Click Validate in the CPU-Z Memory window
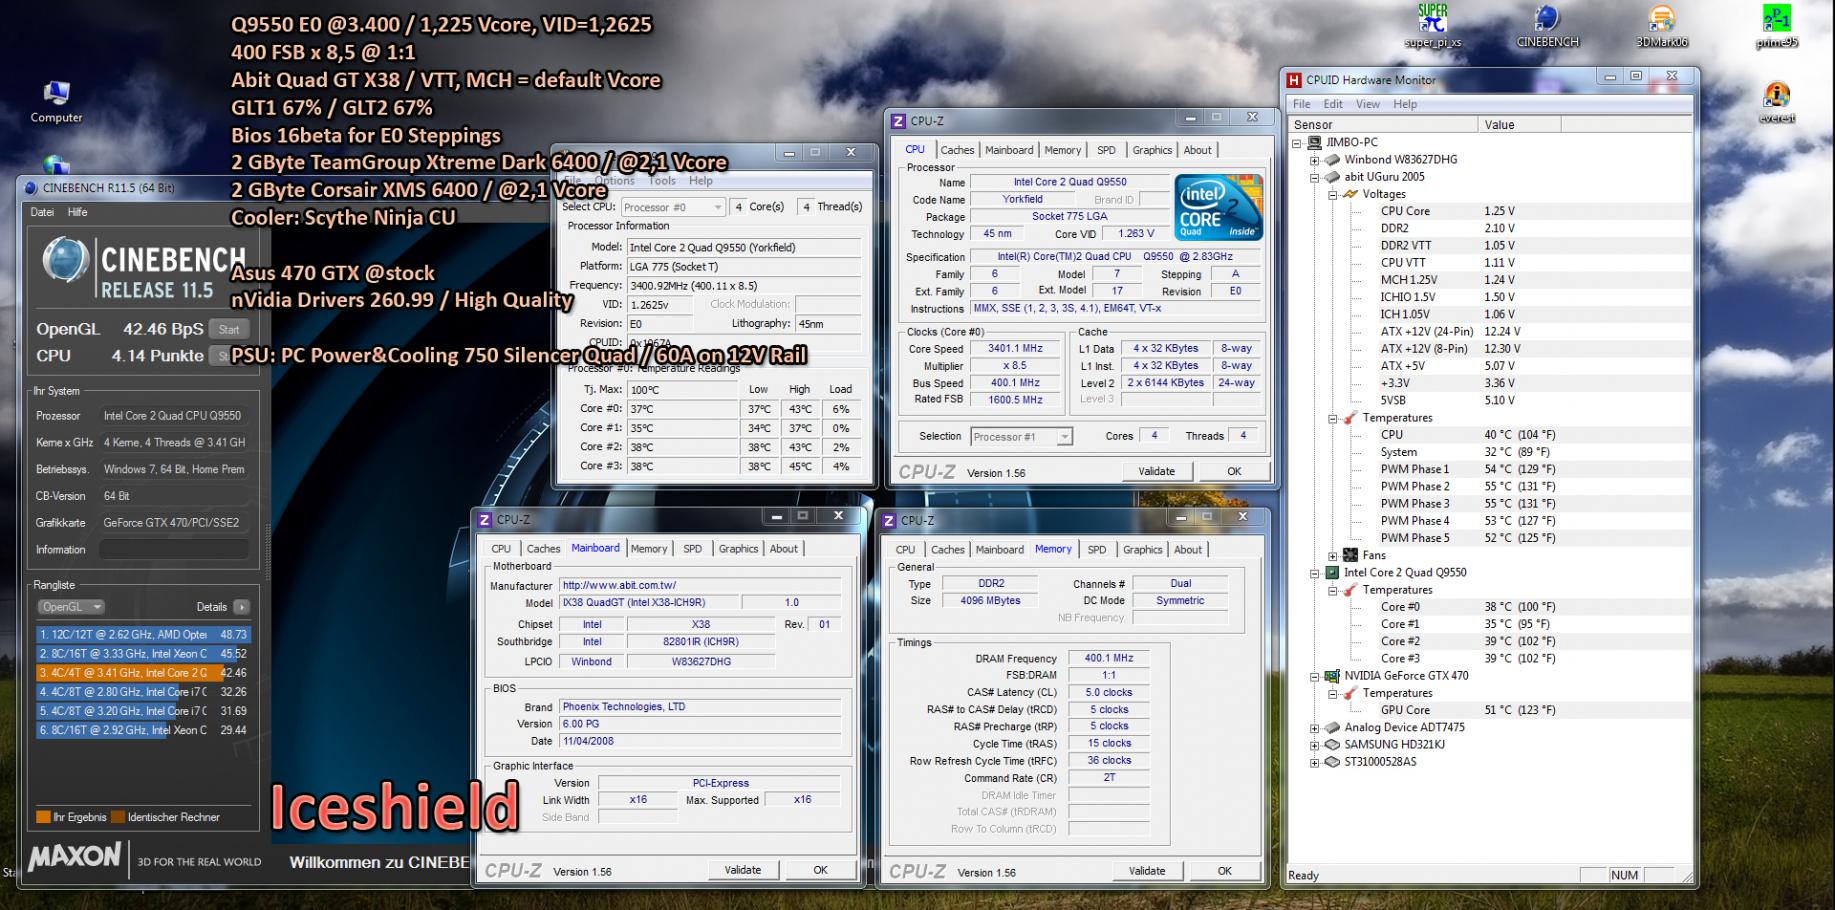This screenshot has height=910, width=1835. (x=1147, y=872)
